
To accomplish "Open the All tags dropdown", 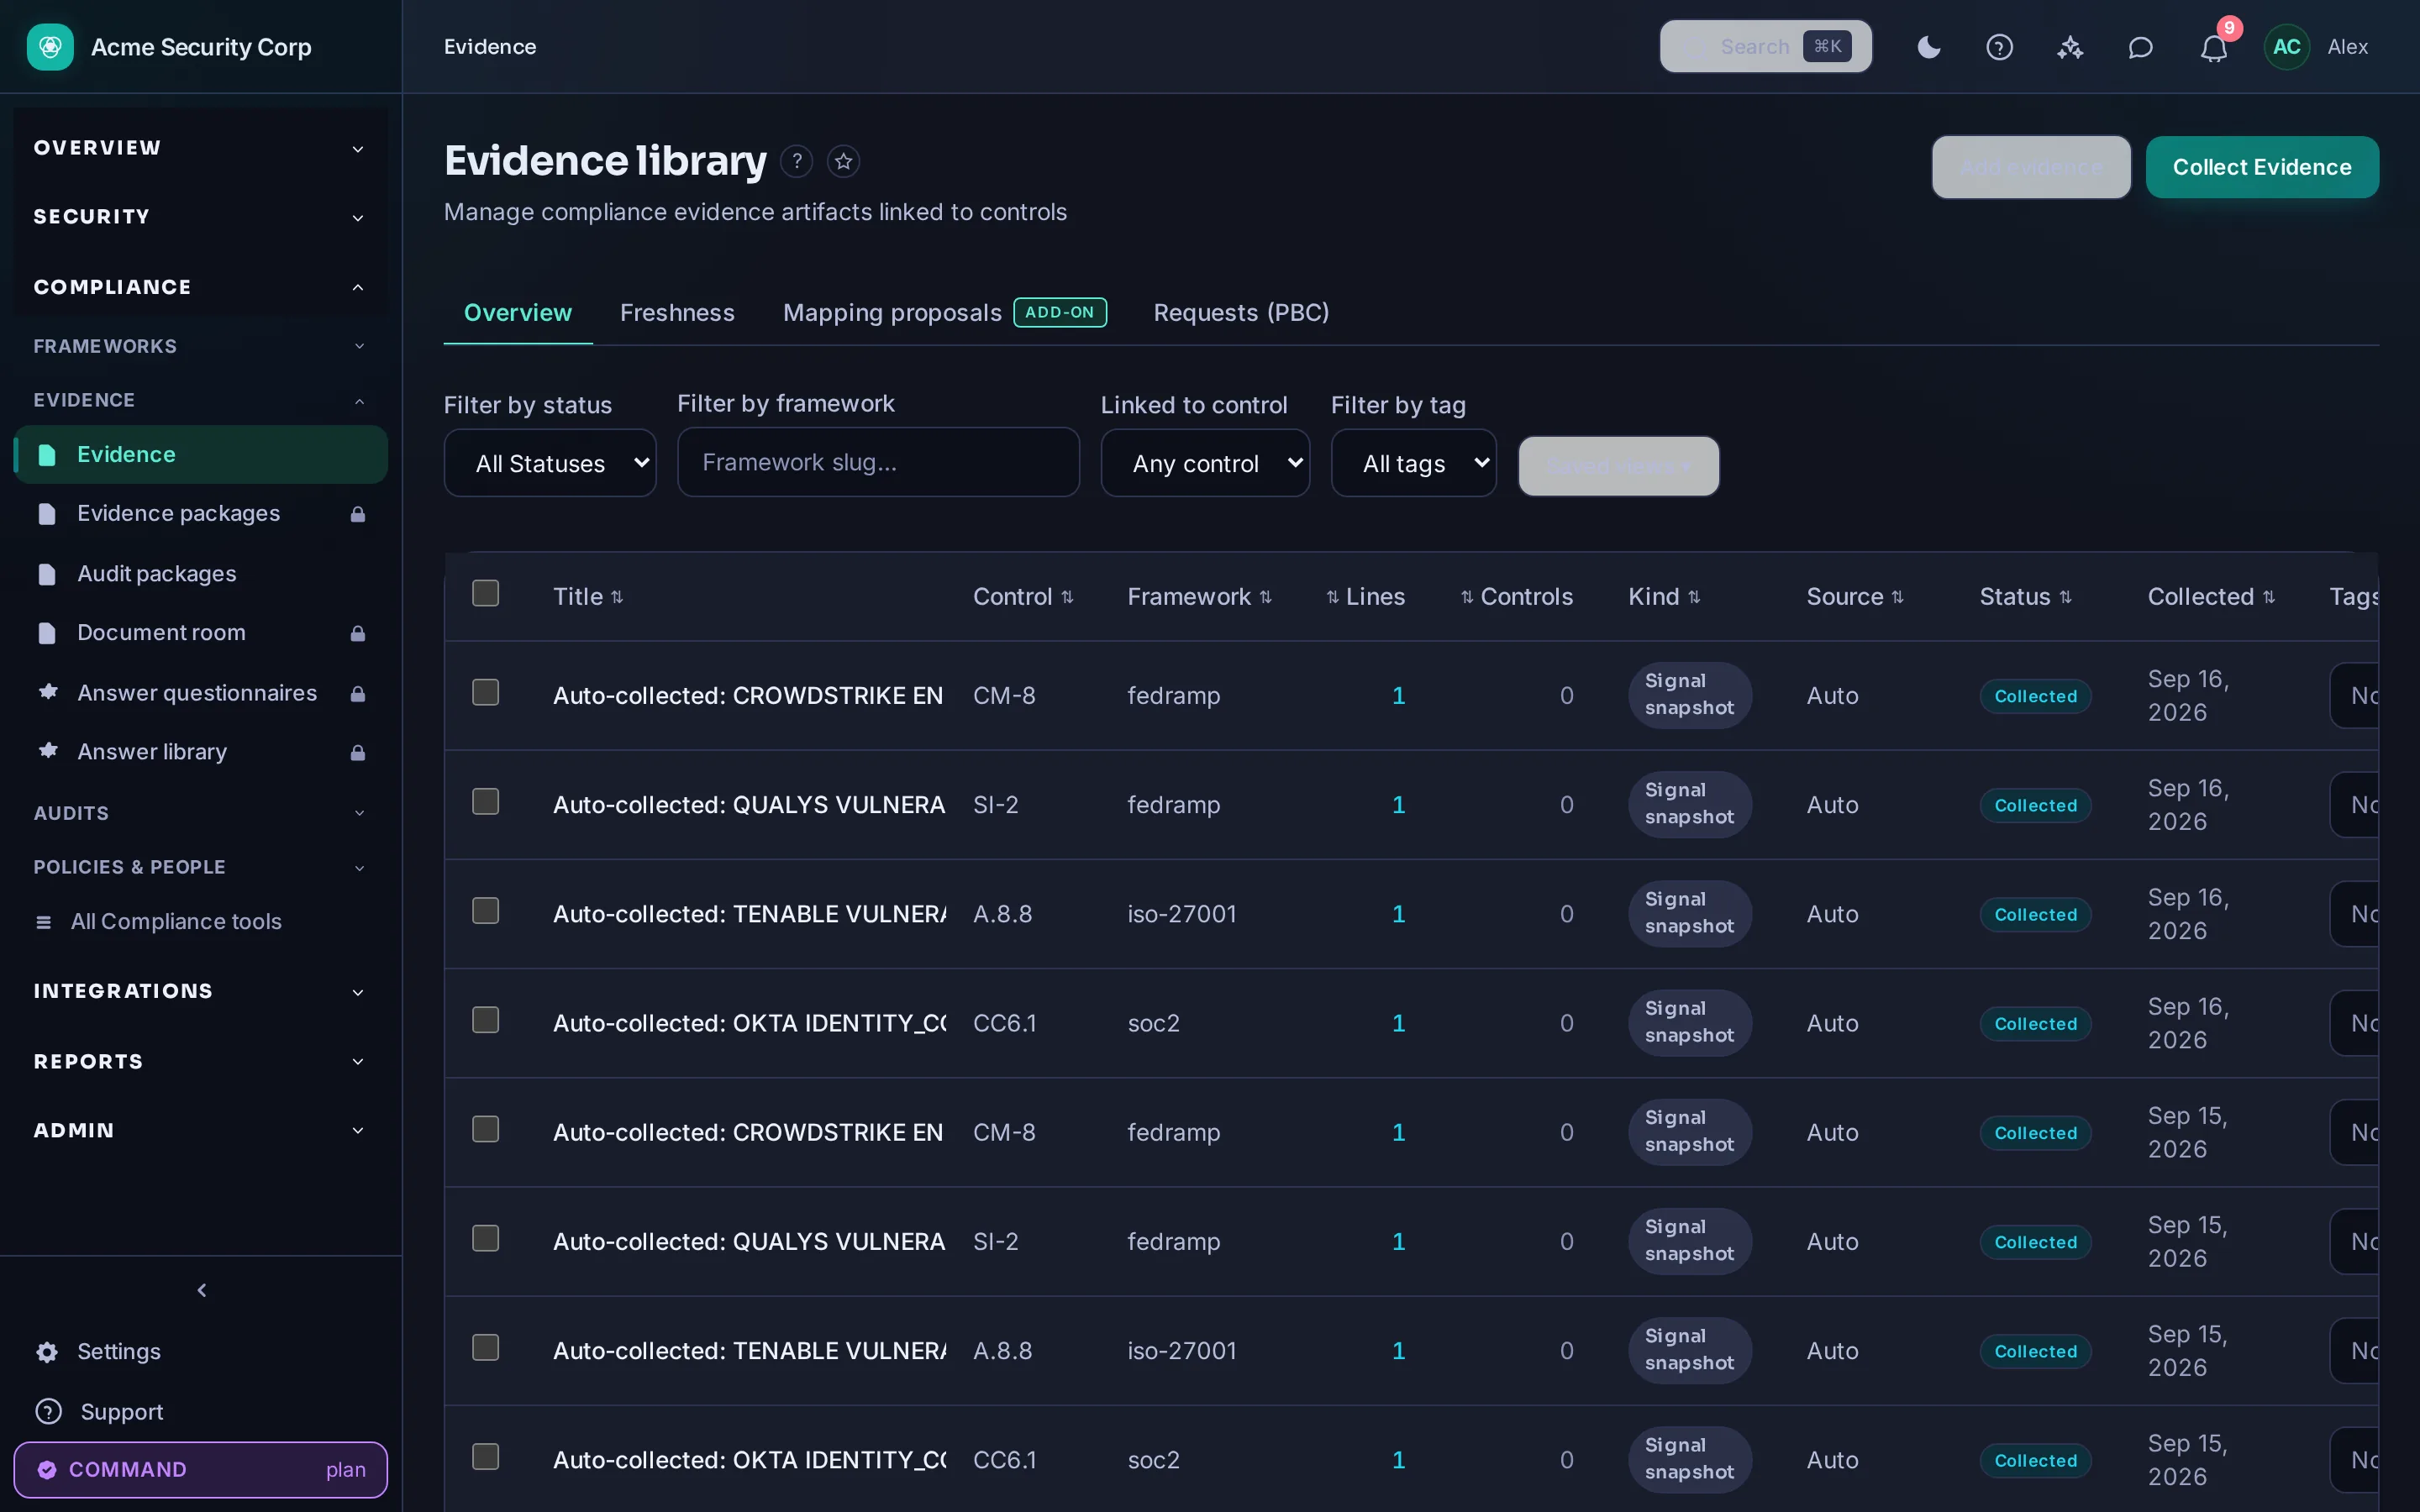I will tap(1413, 463).
